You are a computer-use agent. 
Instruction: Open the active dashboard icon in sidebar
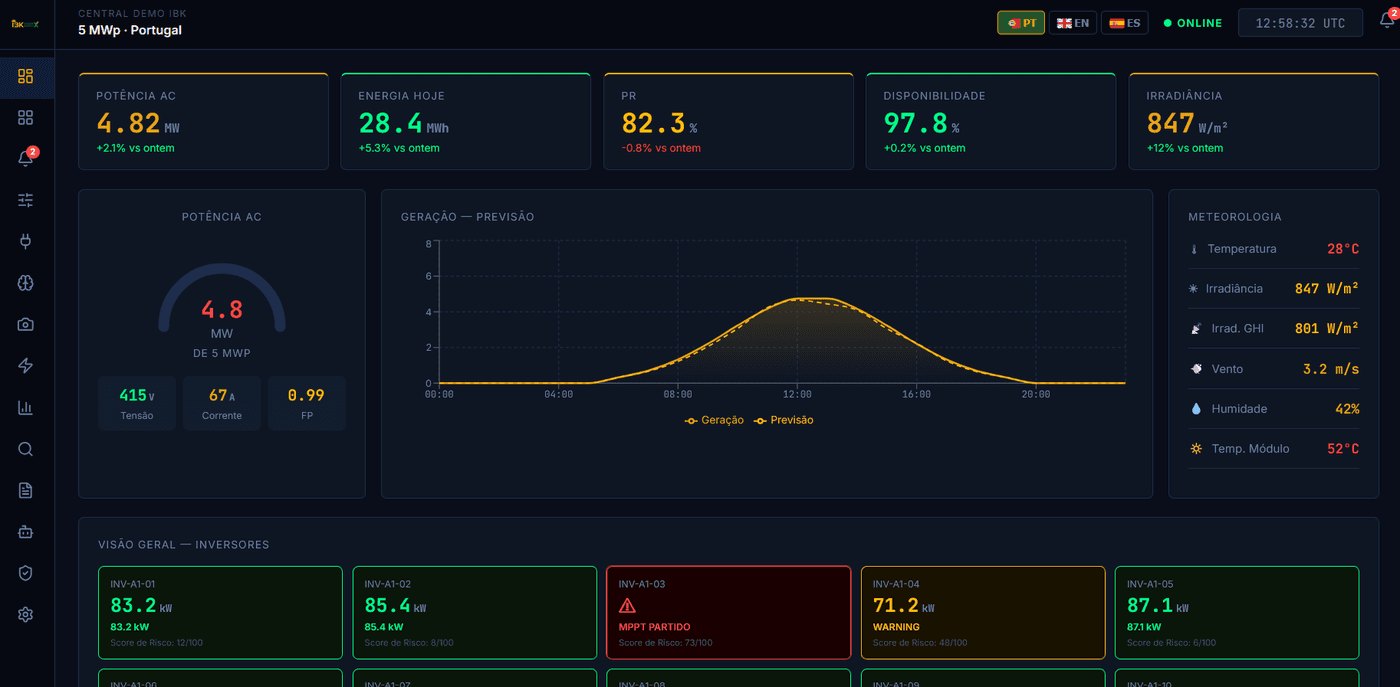tap(26, 76)
